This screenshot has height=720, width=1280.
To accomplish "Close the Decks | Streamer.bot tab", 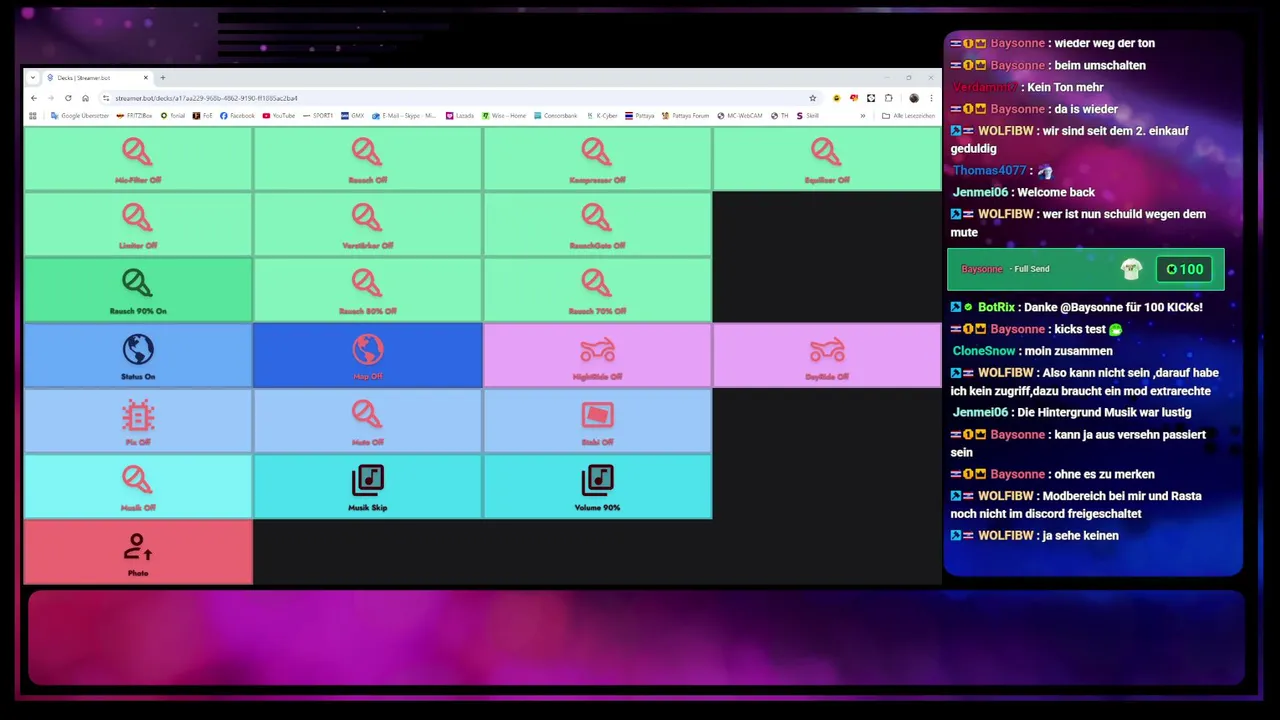I will (145, 78).
